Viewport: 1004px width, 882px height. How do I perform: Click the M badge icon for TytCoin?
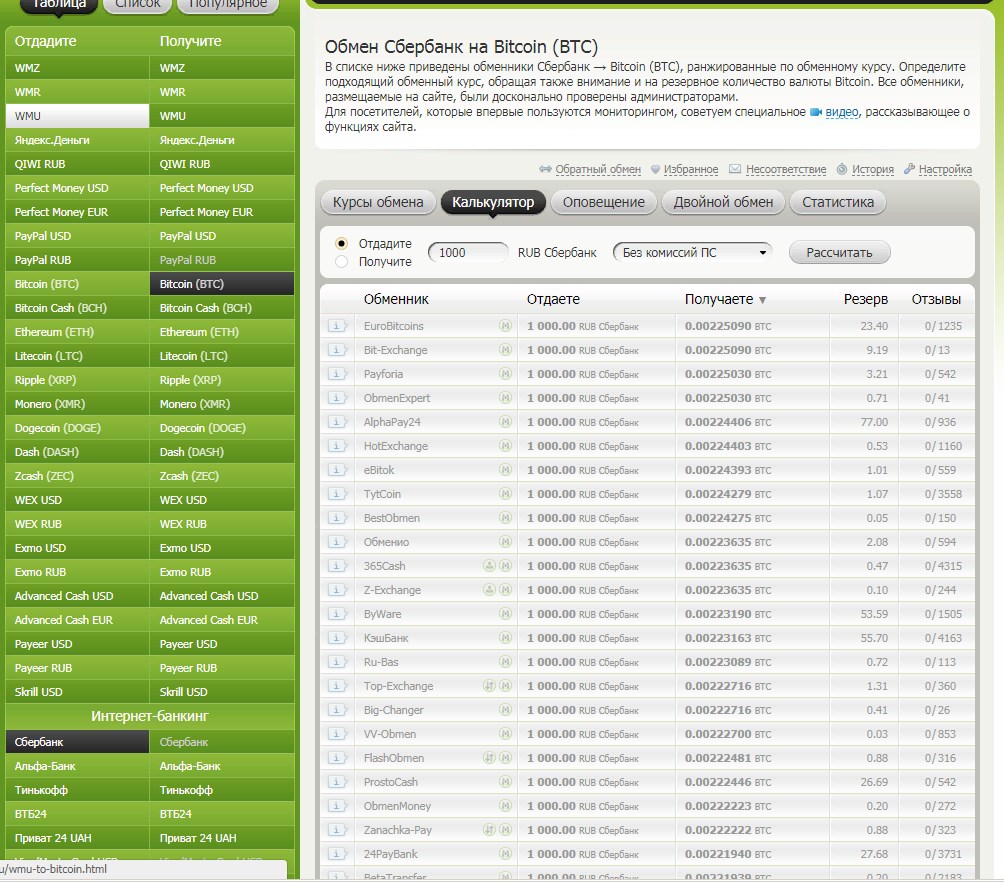point(505,494)
